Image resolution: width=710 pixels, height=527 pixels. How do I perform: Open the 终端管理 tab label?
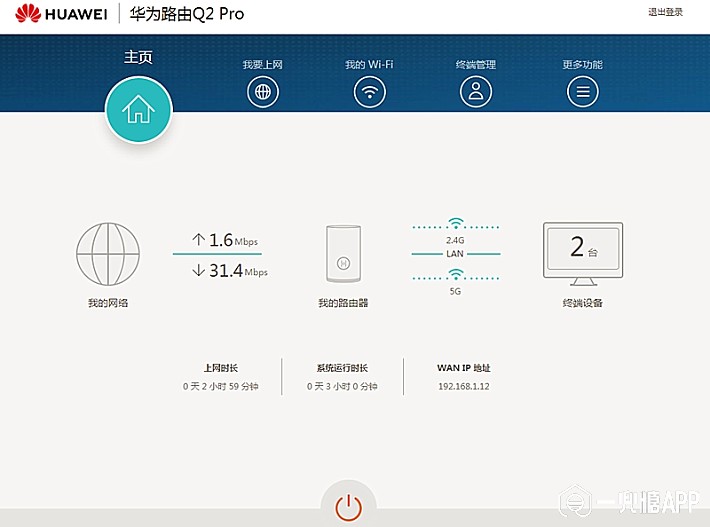(476, 65)
